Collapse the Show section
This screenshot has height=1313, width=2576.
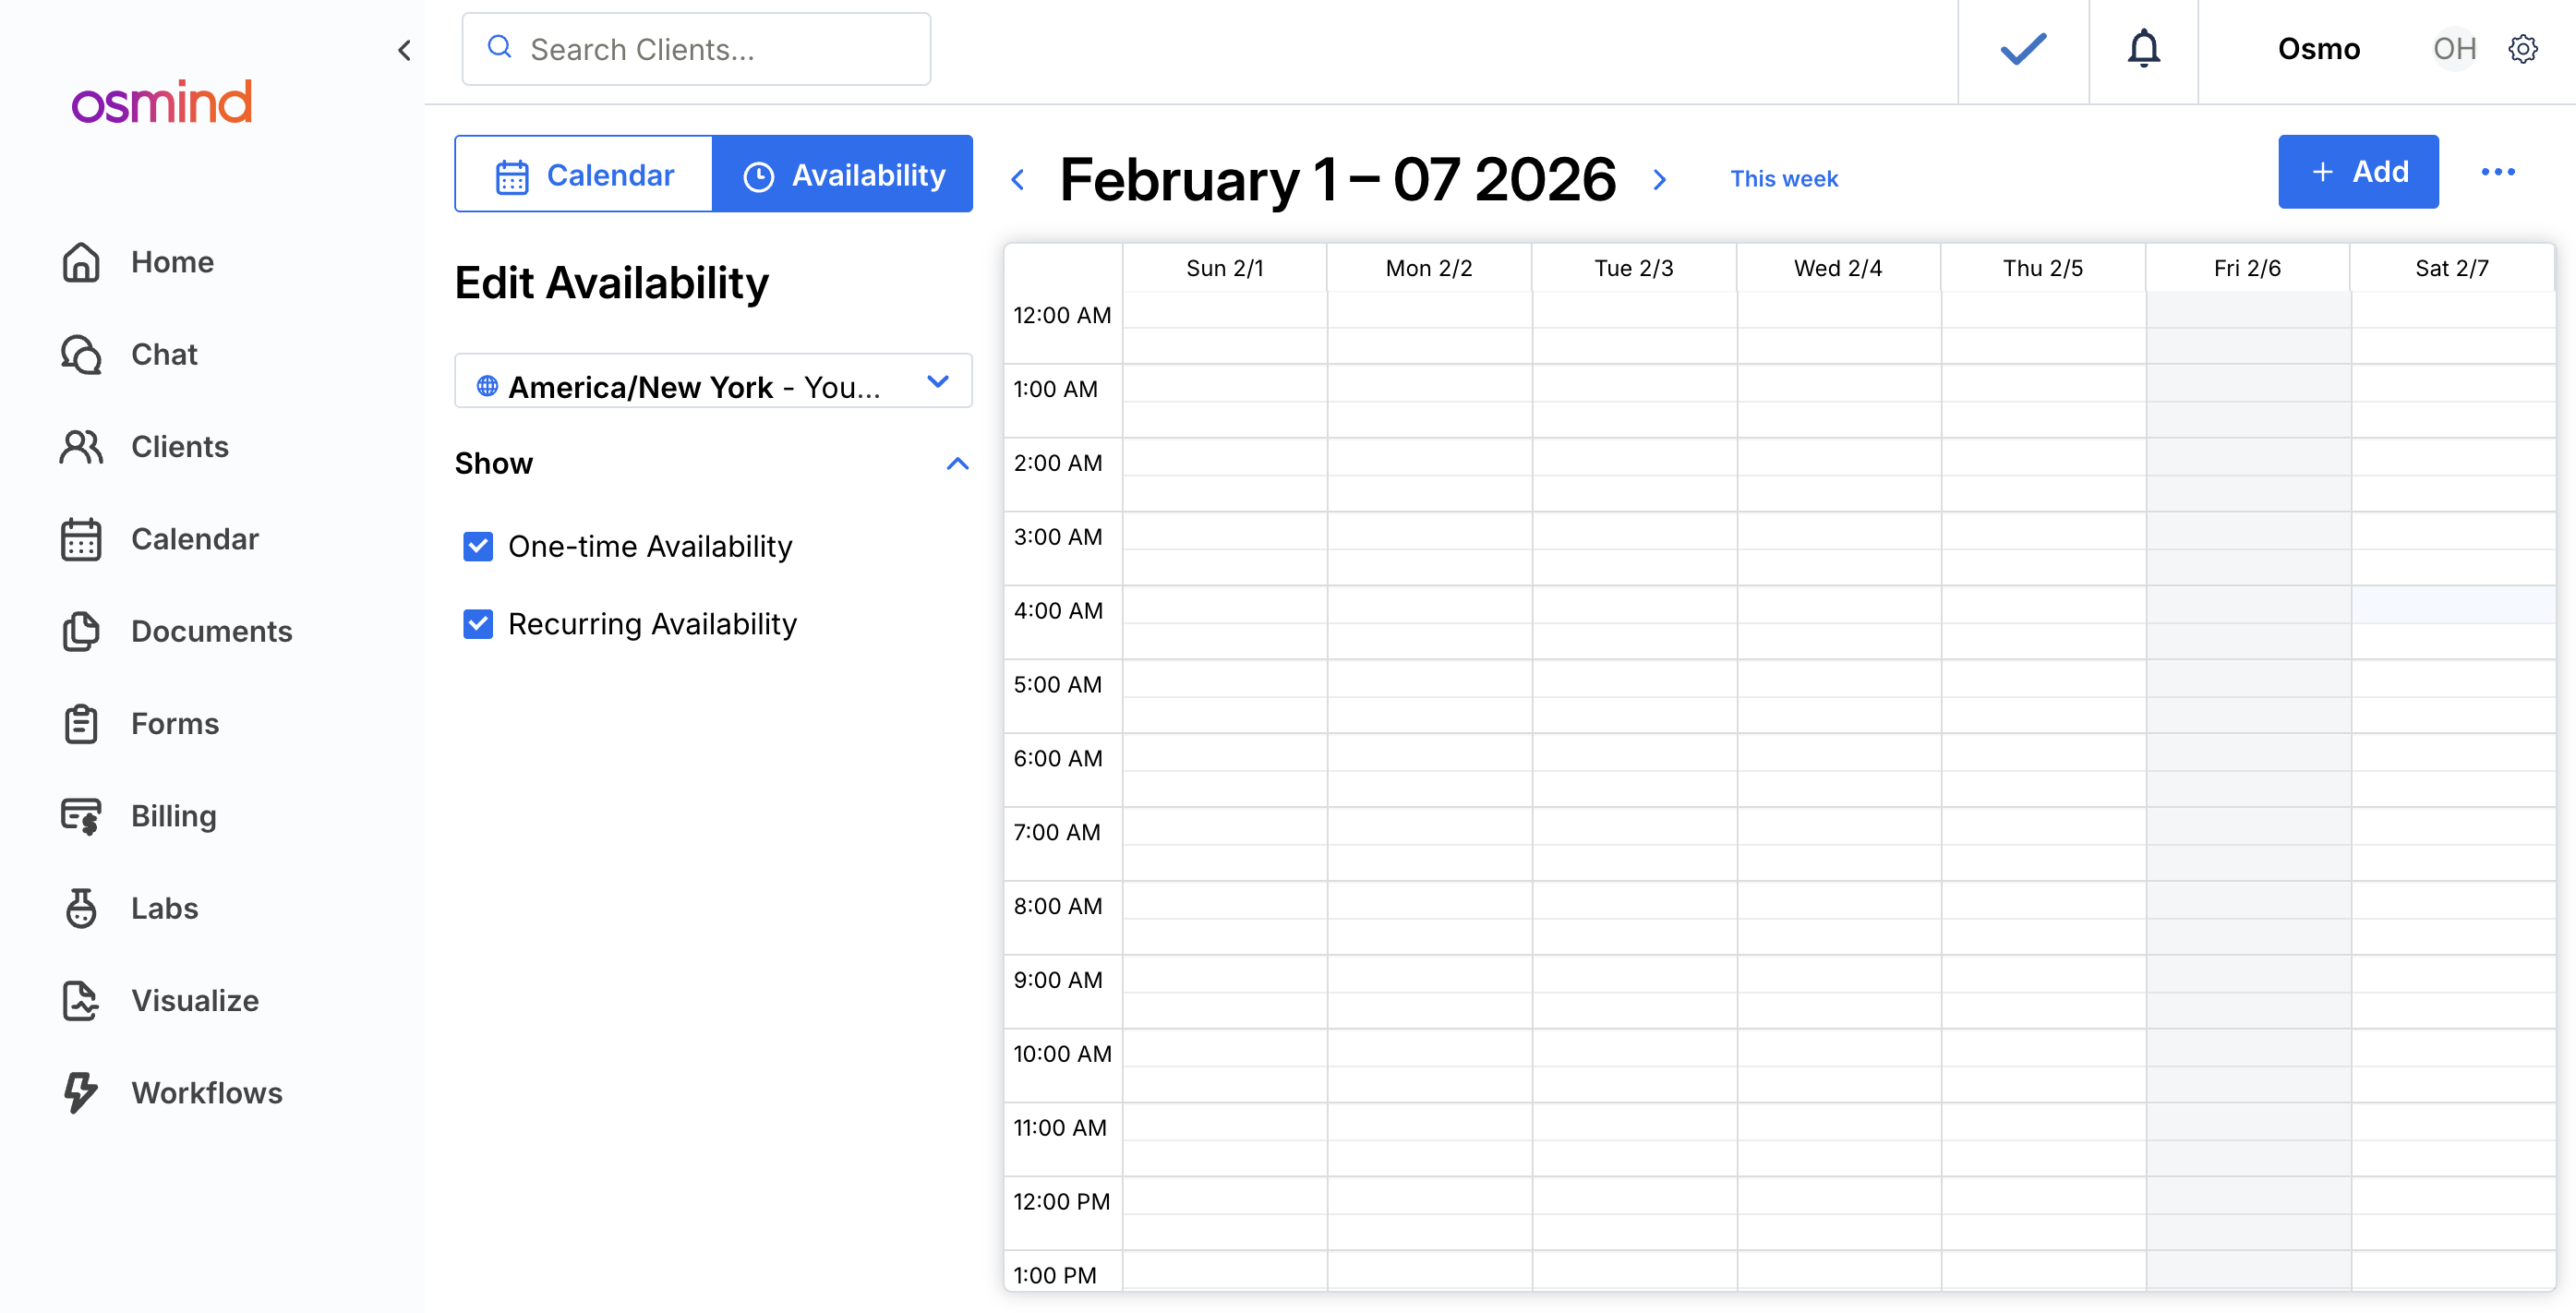click(x=957, y=463)
